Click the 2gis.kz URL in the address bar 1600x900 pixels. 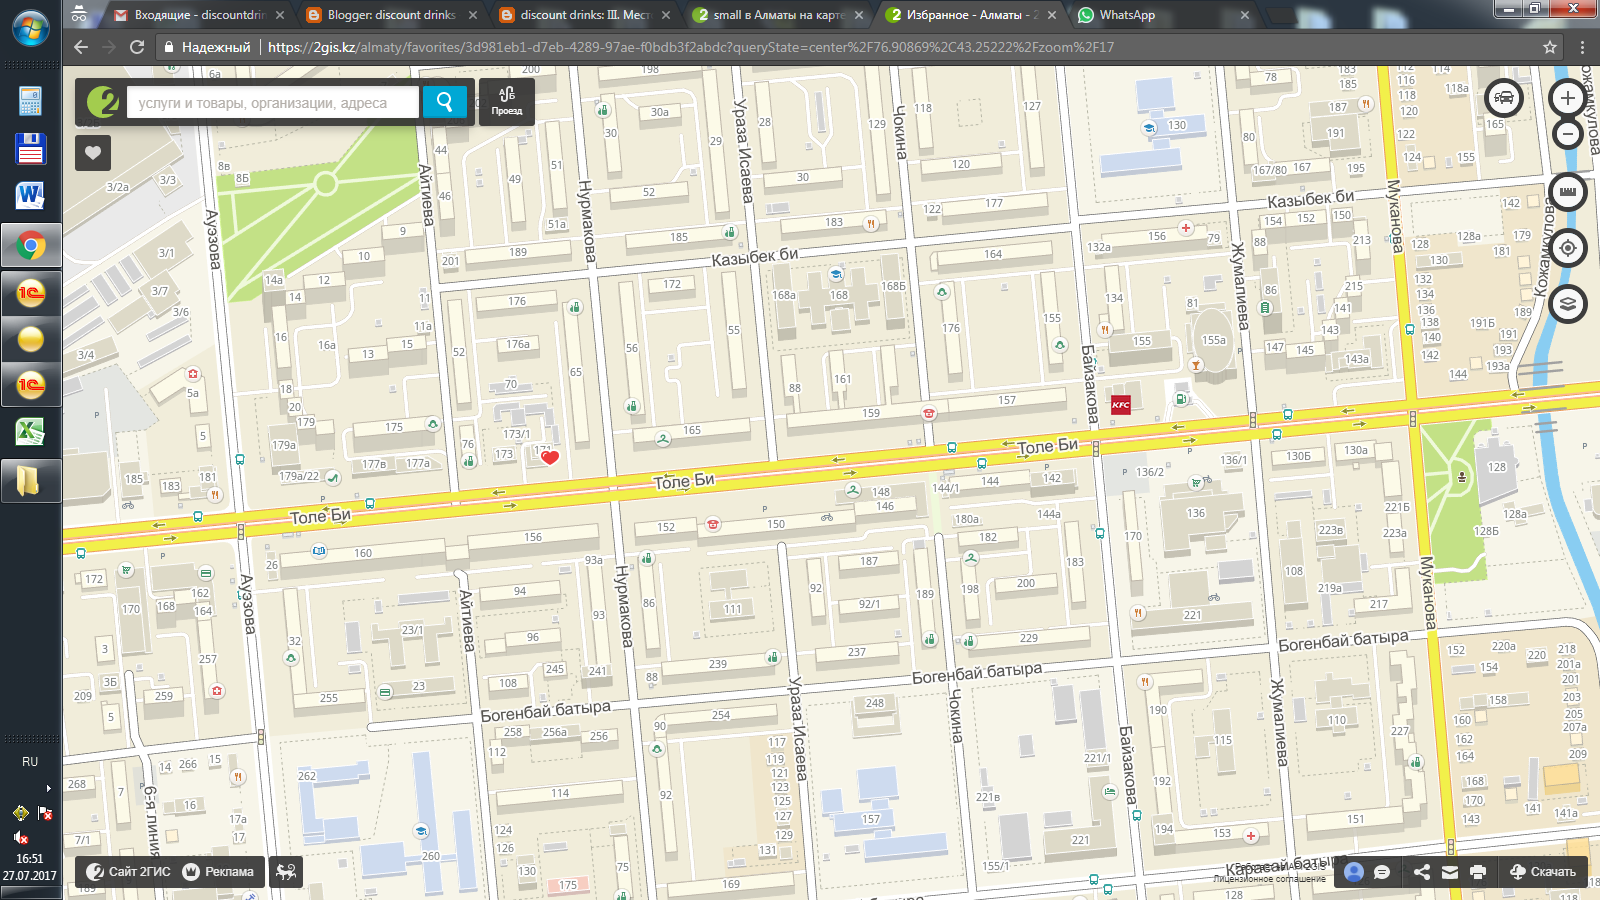coord(690,47)
